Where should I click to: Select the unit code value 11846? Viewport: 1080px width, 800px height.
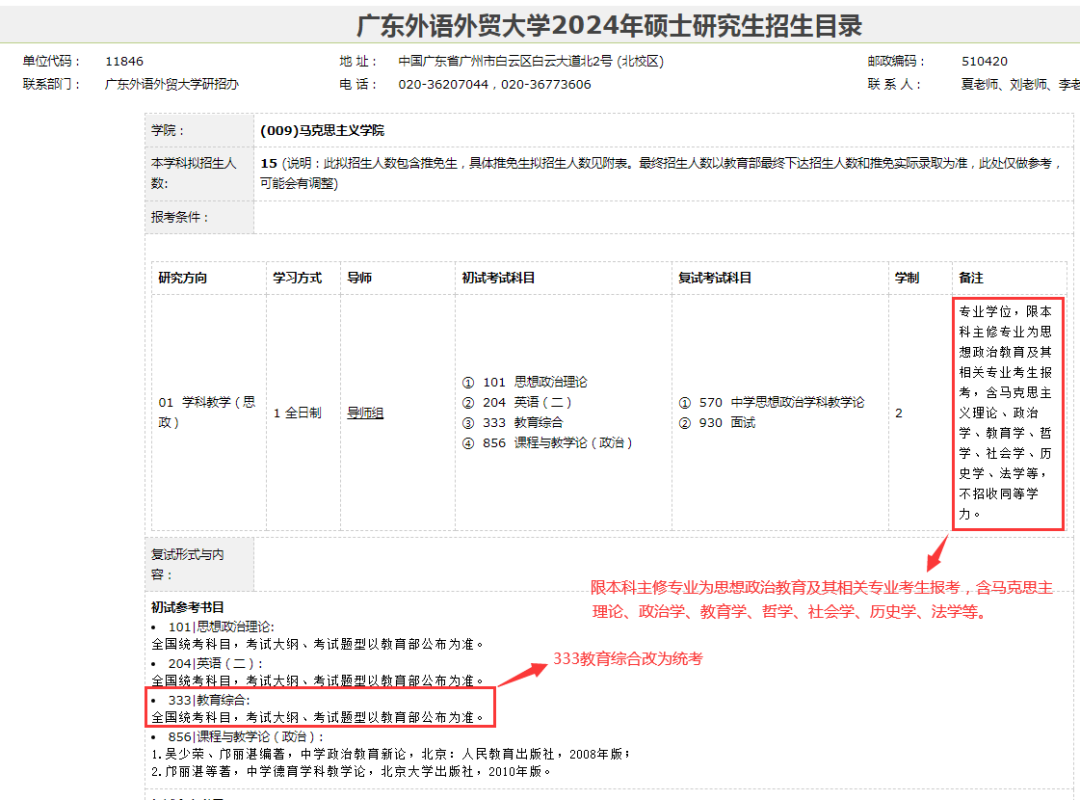(x=124, y=61)
